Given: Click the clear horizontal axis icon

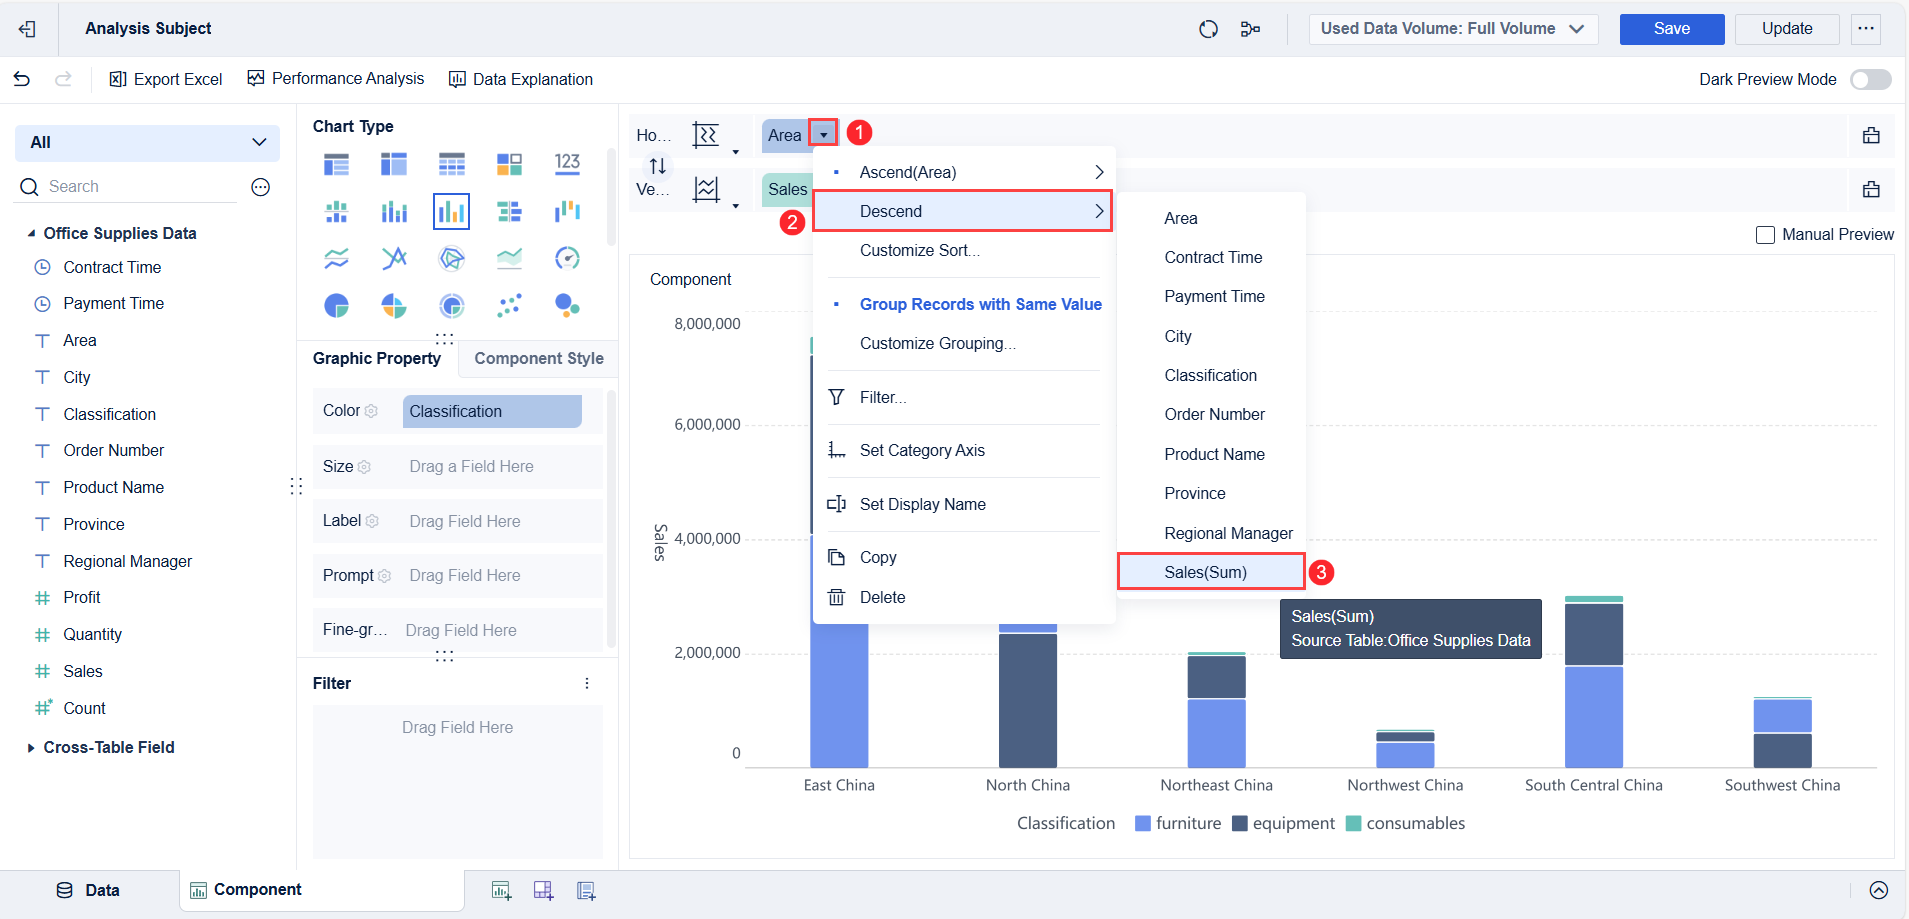Looking at the screenshot, I should 1871,135.
